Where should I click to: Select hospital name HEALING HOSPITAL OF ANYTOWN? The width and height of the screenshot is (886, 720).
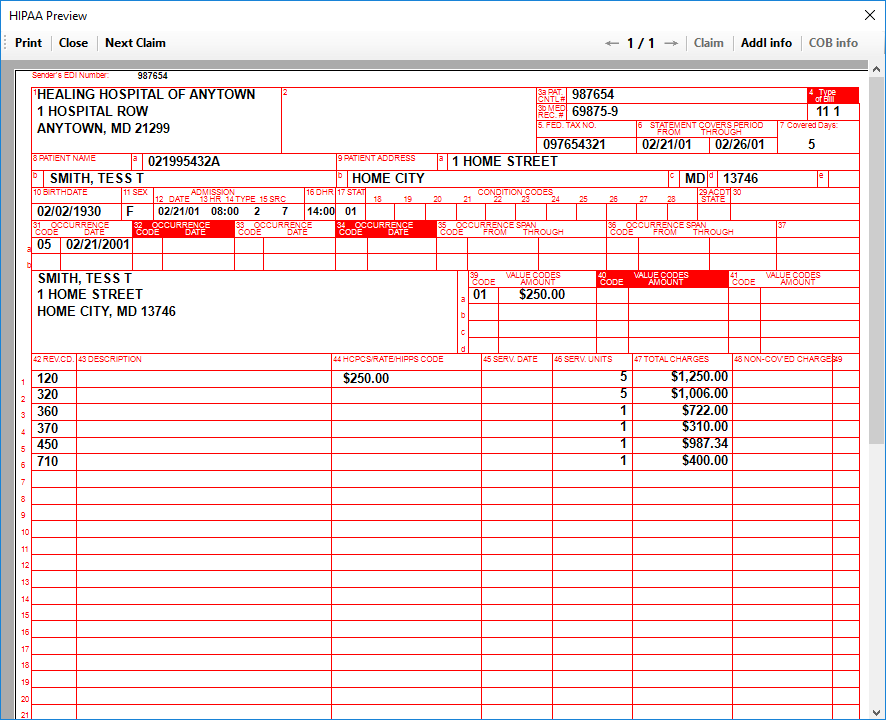[146, 94]
